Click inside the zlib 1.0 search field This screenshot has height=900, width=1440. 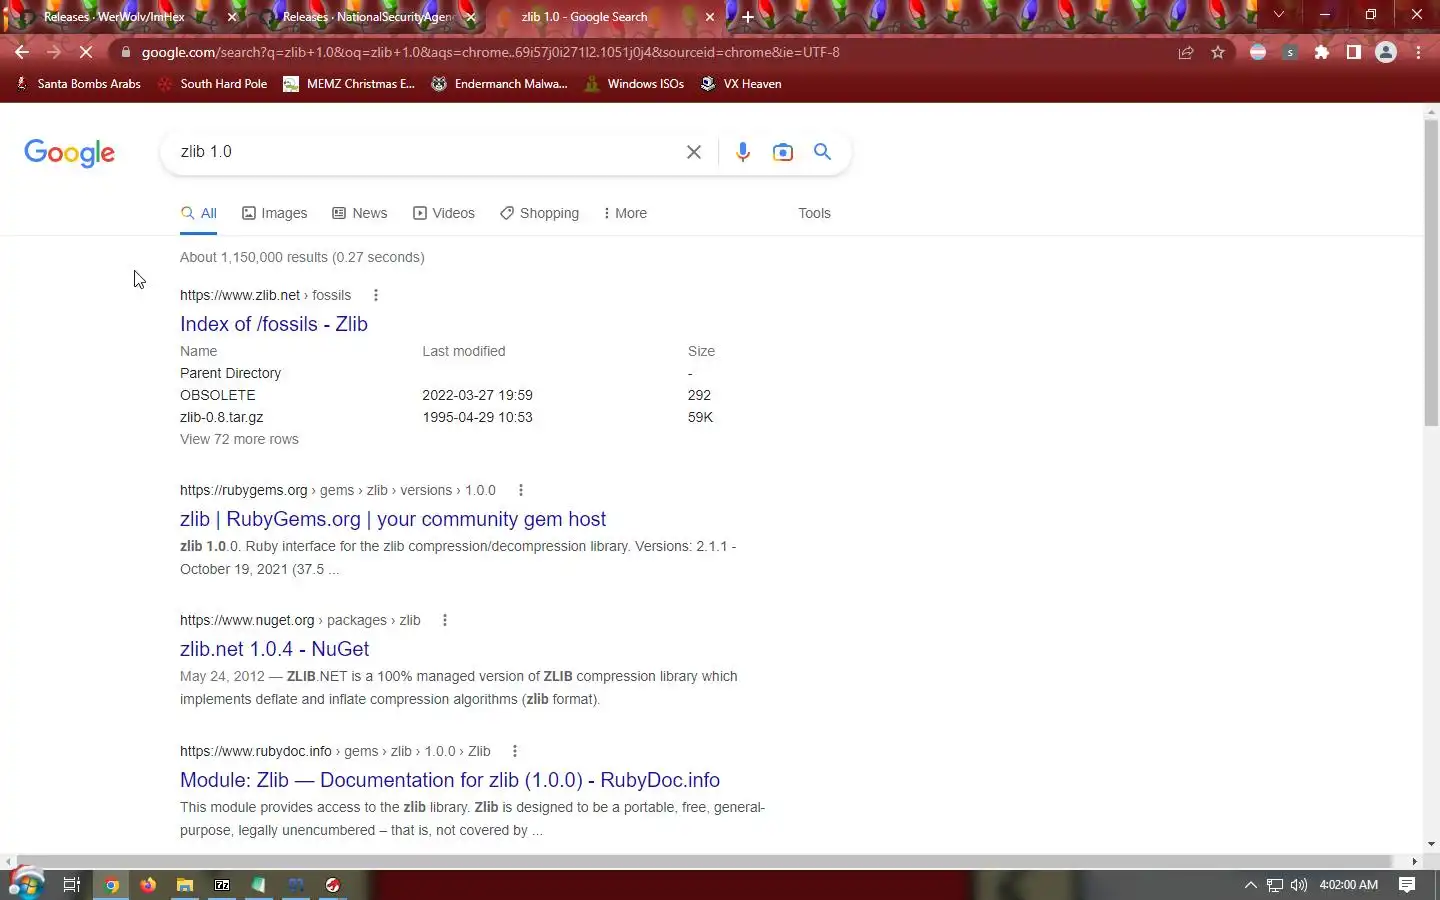pyautogui.click(x=425, y=152)
